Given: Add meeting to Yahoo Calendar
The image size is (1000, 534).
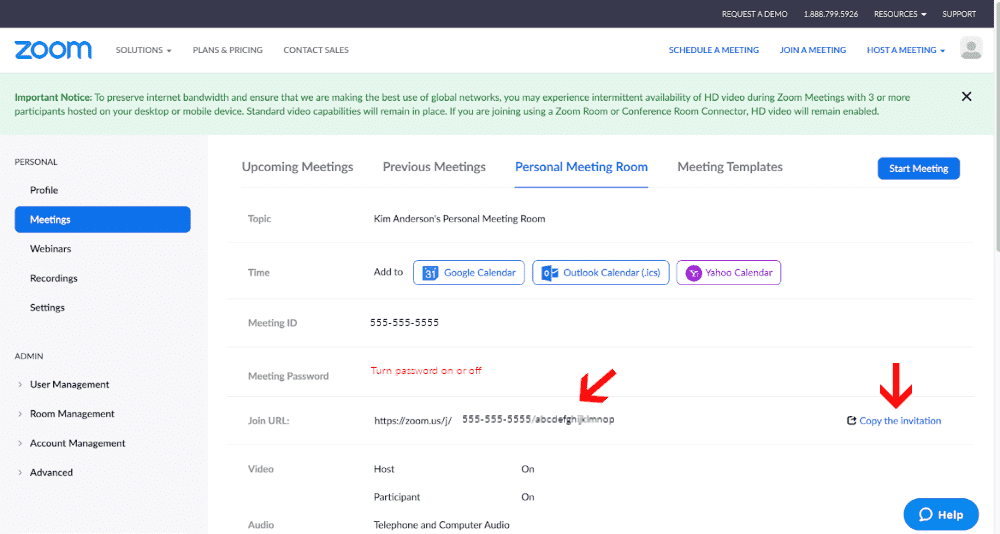Looking at the screenshot, I should pyautogui.click(x=728, y=272).
